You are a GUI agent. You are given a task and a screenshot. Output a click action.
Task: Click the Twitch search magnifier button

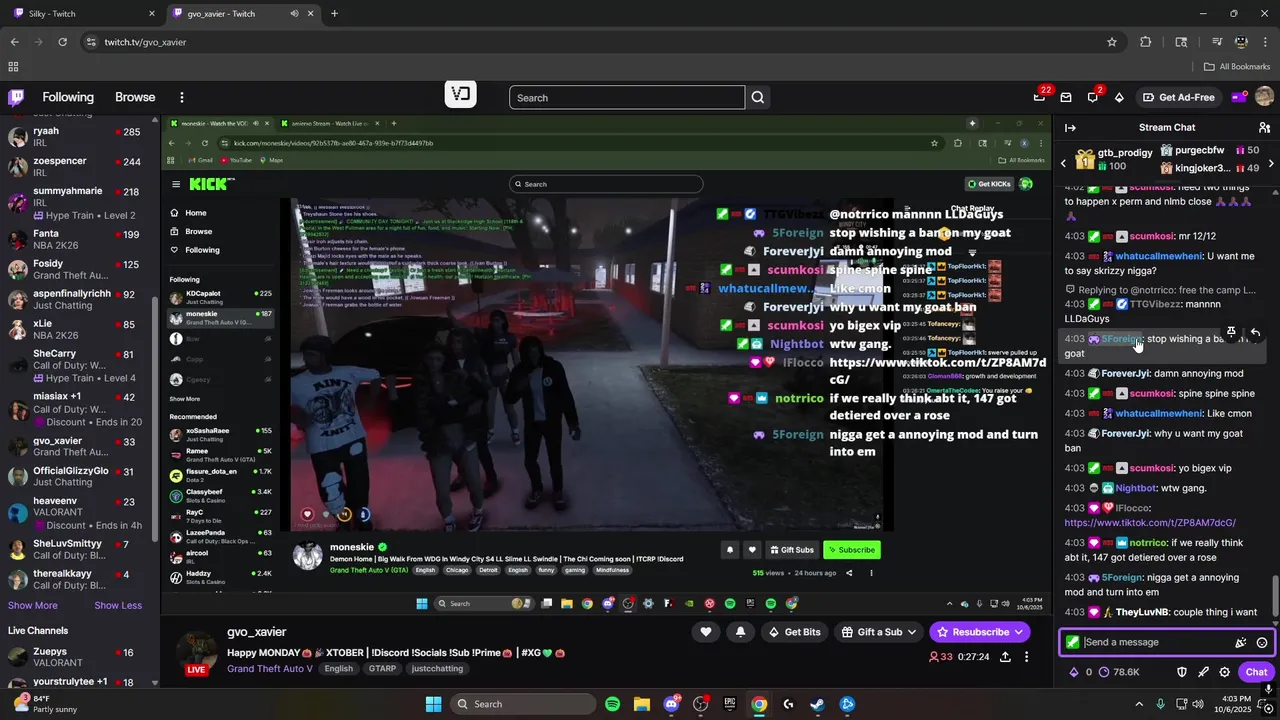[x=758, y=97]
